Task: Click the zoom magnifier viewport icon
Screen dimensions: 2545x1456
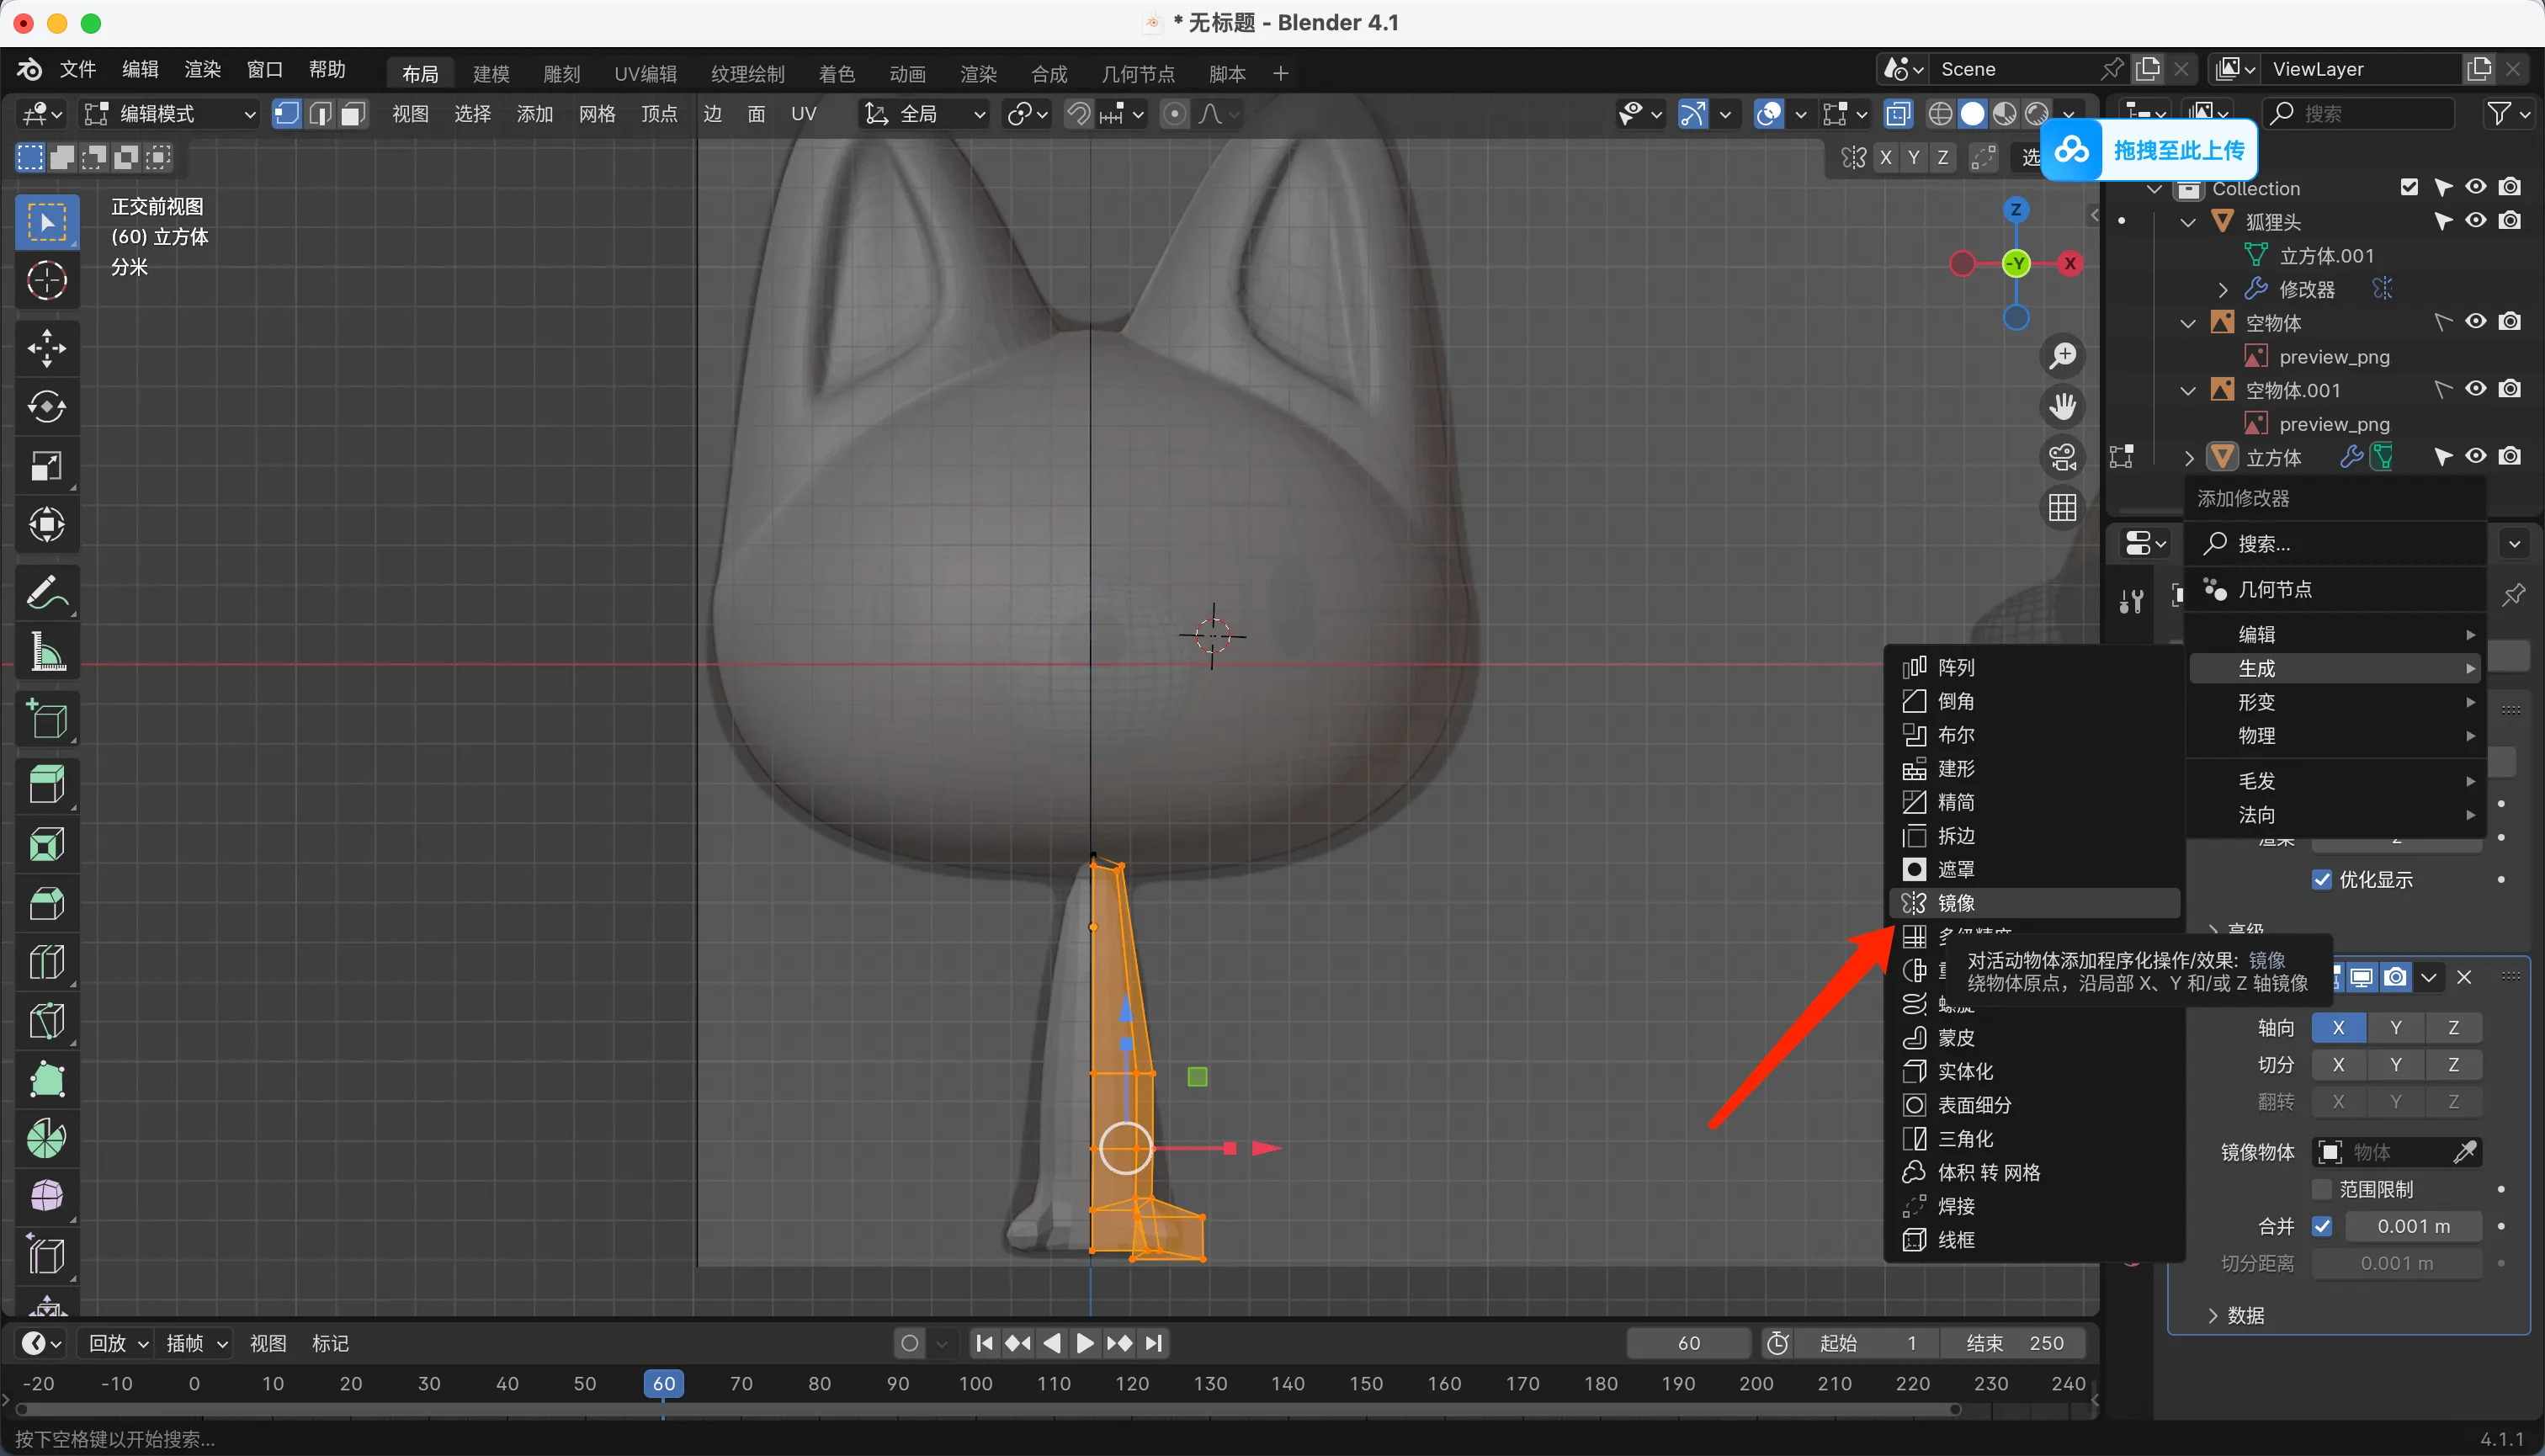Action: (x=2062, y=356)
